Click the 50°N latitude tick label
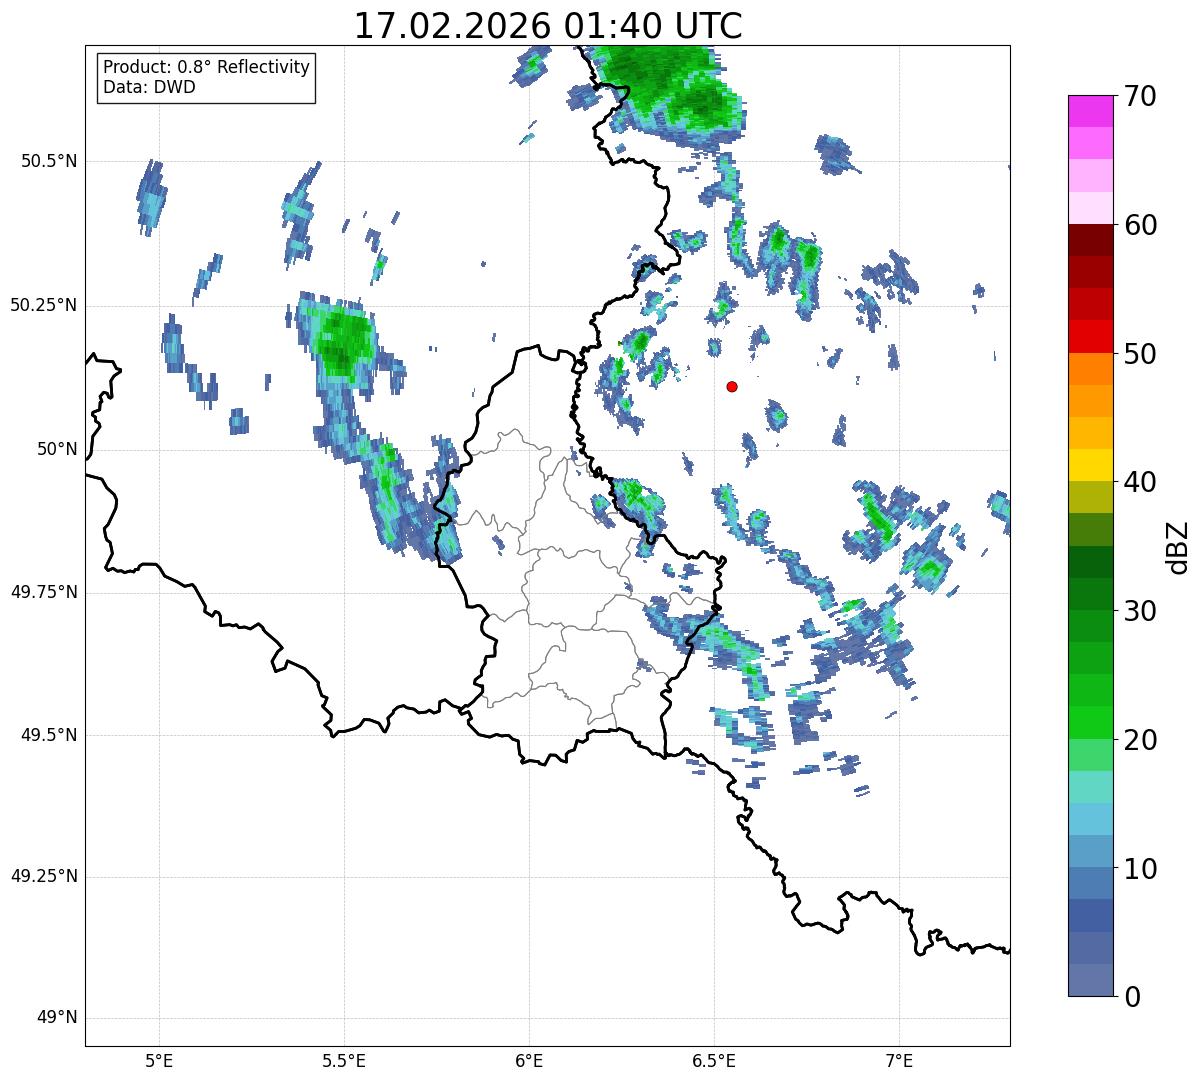Screen dimensions: 1202x1081 click(x=57, y=449)
